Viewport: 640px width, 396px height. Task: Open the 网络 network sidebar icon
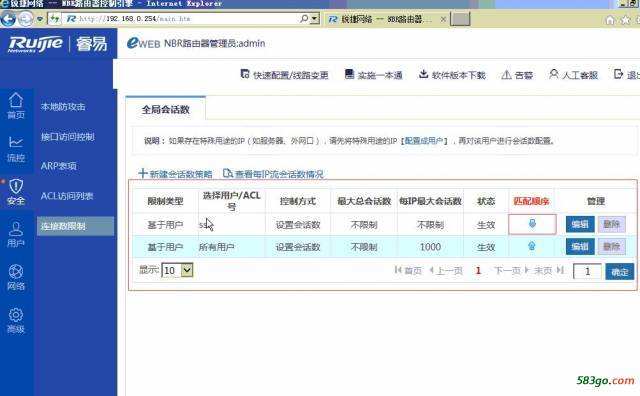[16, 278]
